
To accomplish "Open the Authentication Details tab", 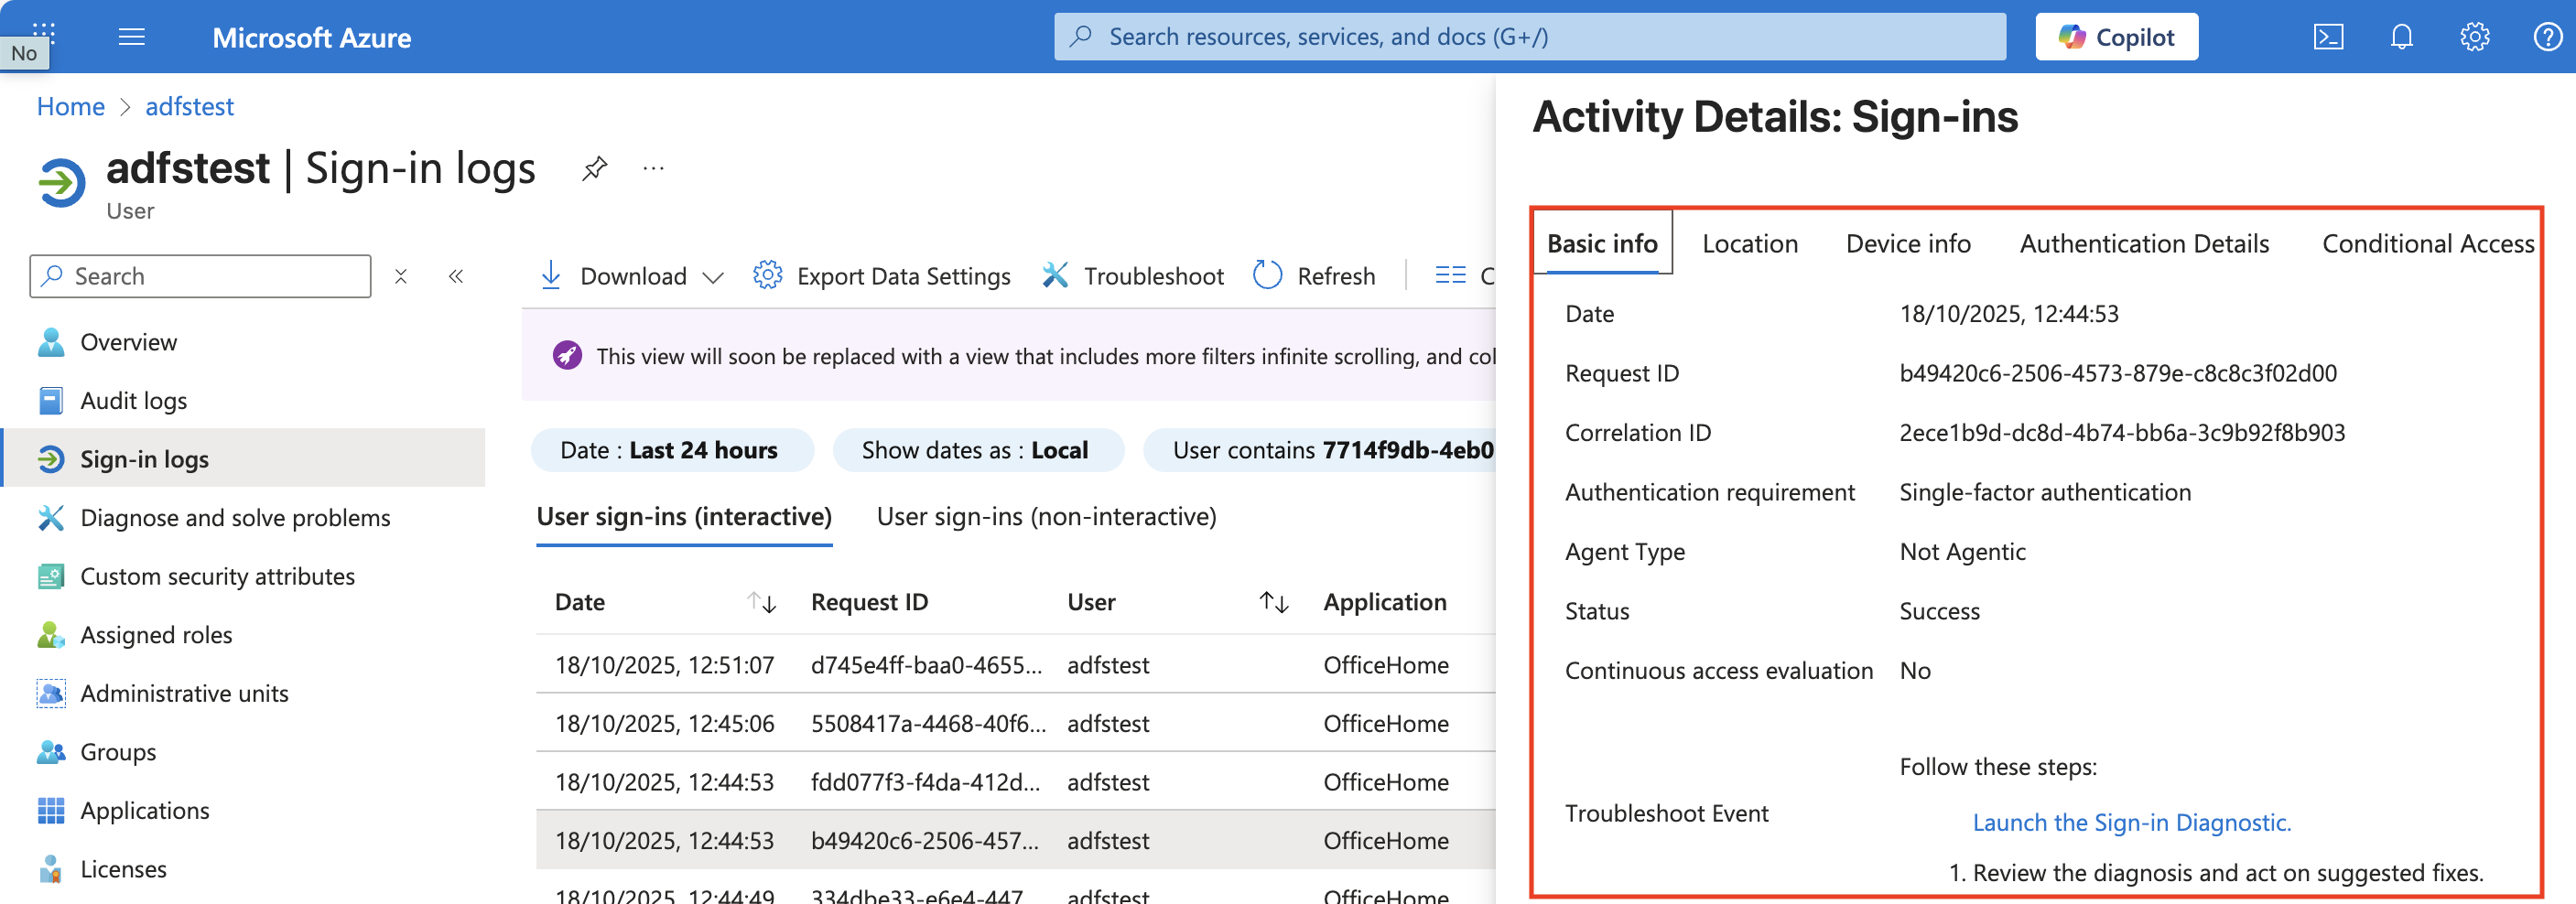I will (x=2144, y=244).
